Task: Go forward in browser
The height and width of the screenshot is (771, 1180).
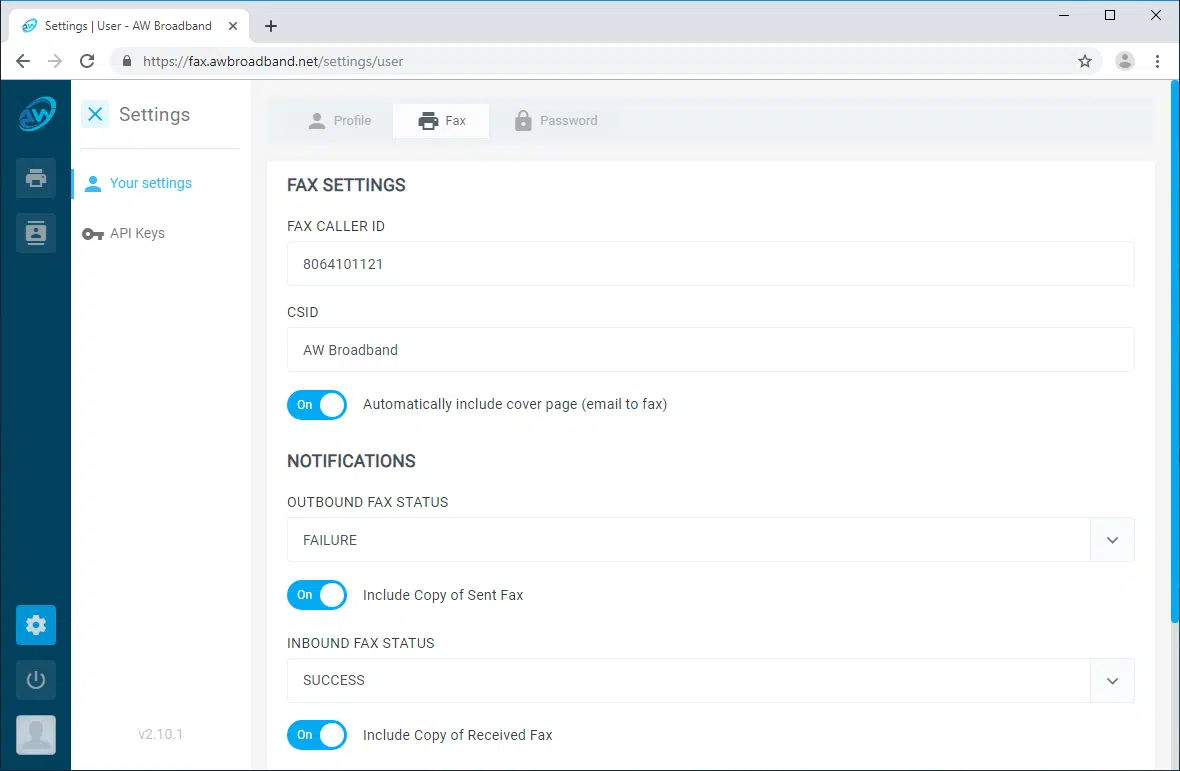Action: click(x=55, y=61)
